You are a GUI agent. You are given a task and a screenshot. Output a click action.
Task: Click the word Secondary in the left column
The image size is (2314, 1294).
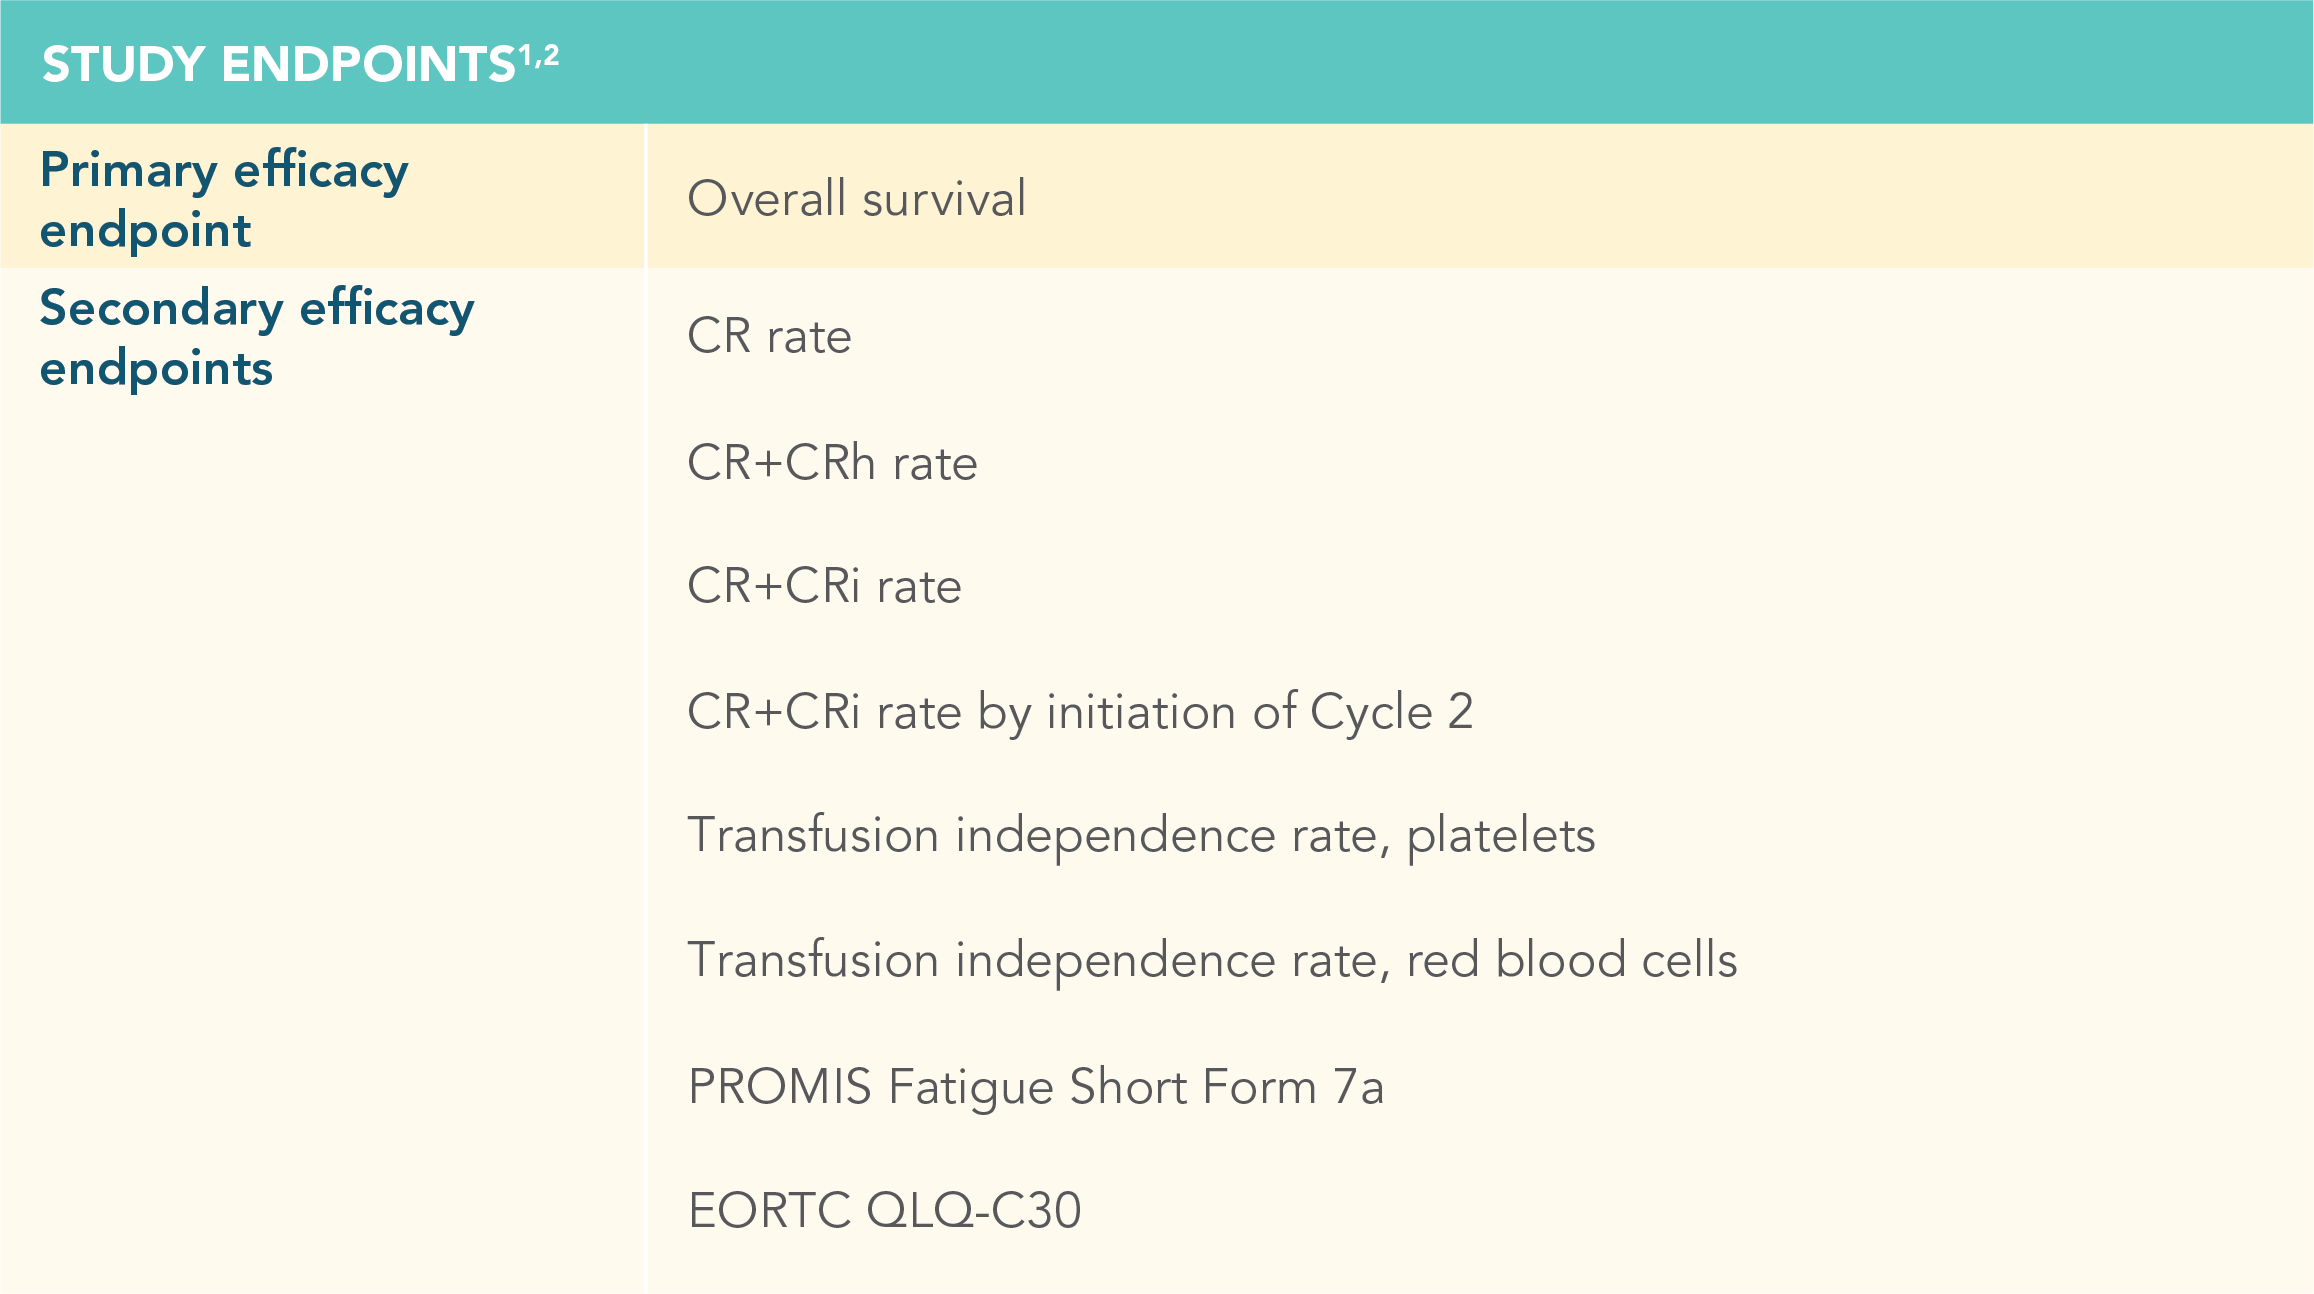[x=162, y=308]
